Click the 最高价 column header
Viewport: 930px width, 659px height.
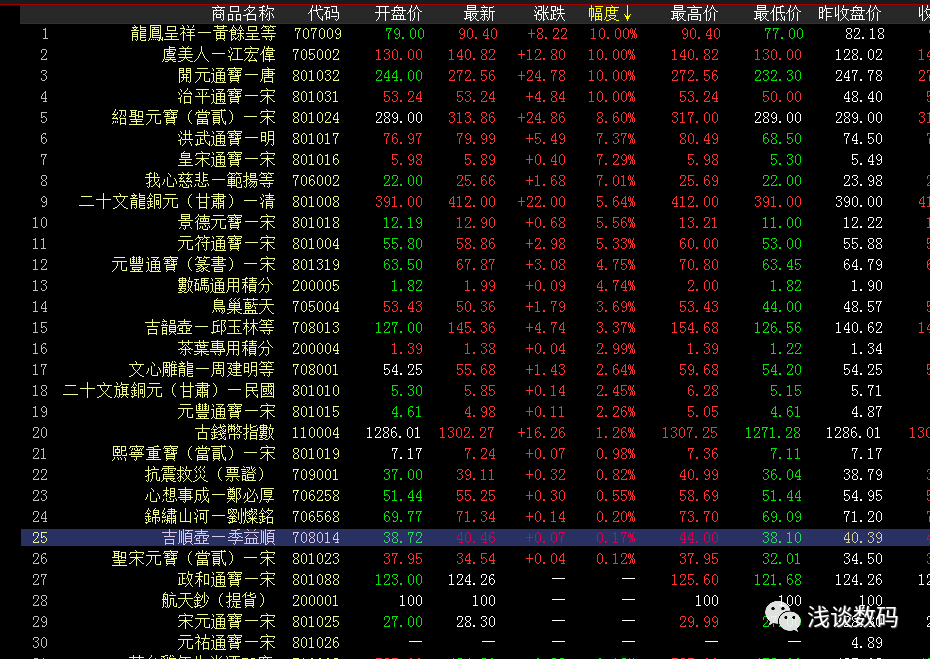(695, 13)
